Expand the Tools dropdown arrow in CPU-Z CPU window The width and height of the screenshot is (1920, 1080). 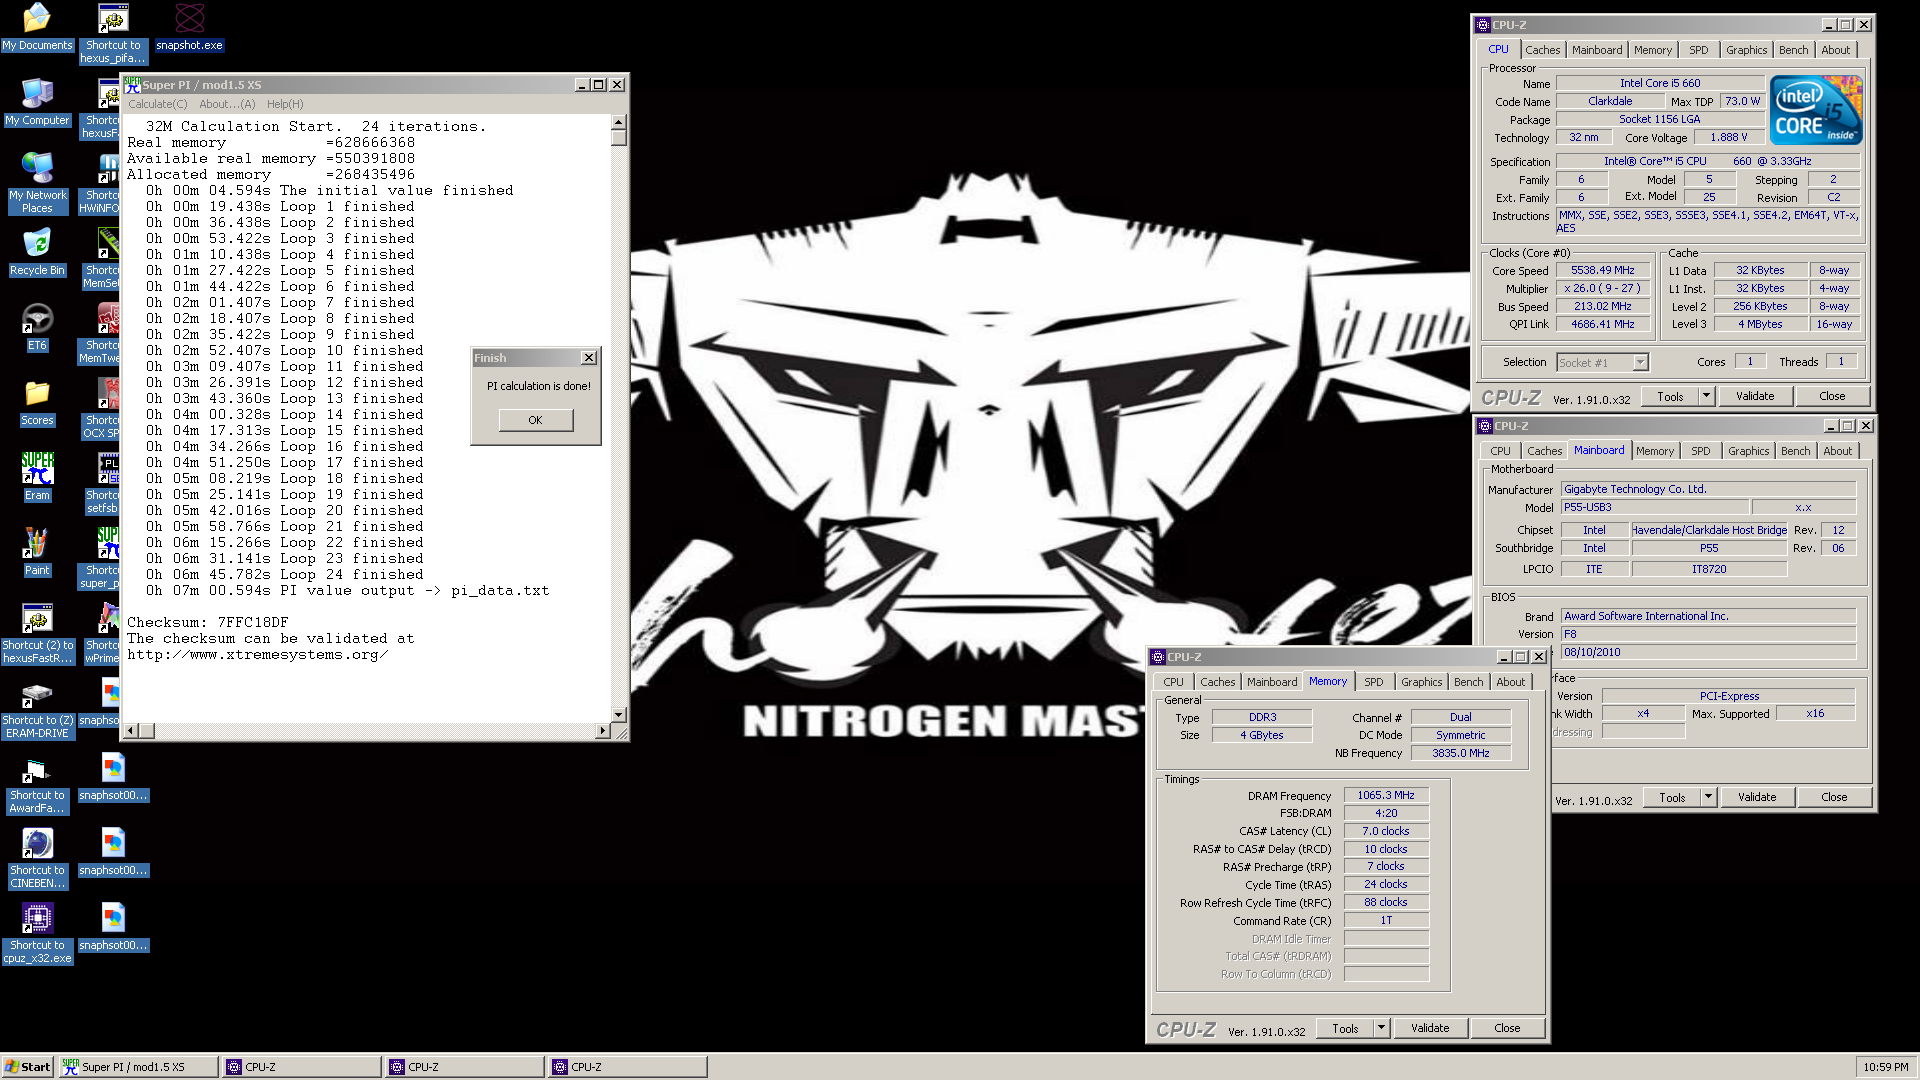click(x=1706, y=396)
